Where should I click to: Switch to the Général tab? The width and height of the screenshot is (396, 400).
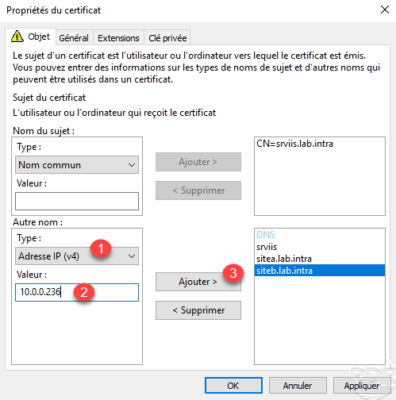pos(74,38)
